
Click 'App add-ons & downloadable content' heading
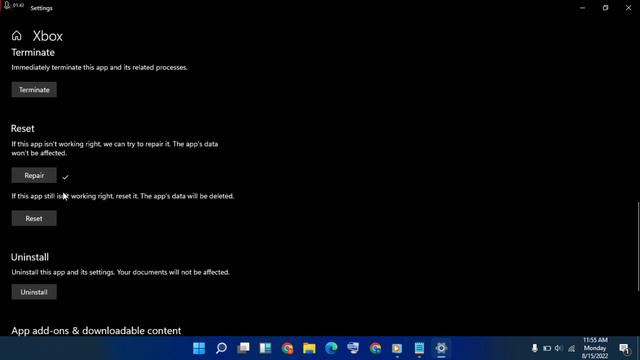(96, 331)
